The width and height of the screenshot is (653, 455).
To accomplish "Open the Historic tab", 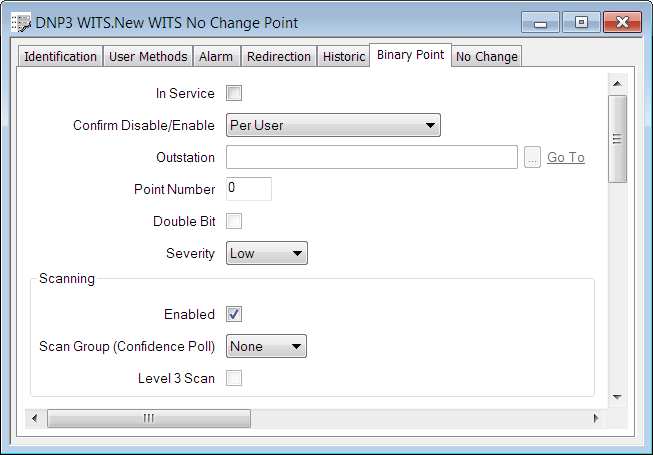I will click(344, 57).
